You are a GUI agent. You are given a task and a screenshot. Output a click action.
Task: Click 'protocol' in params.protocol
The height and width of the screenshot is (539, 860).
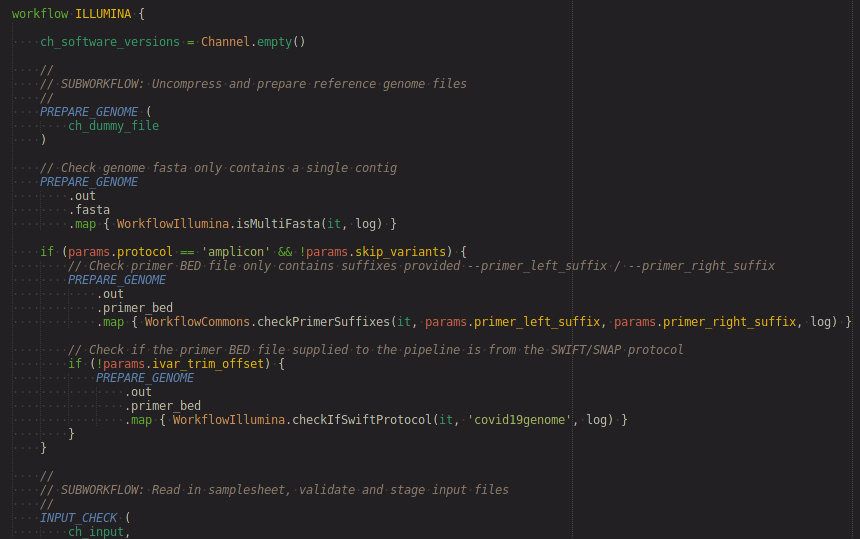pos(145,252)
